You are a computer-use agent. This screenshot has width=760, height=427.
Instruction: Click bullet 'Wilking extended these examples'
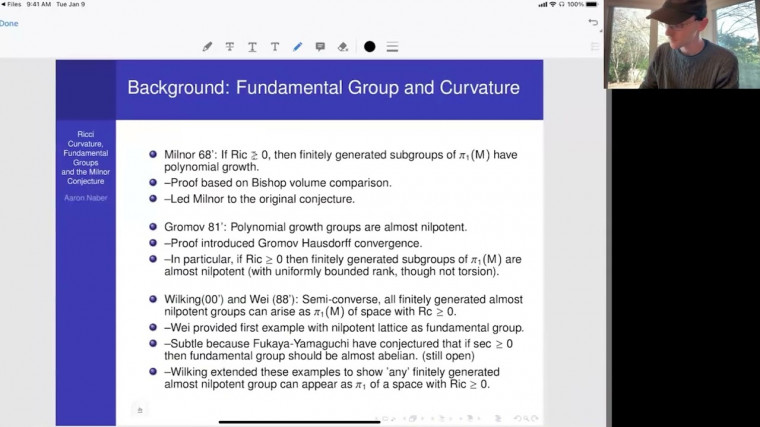coord(332,378)
